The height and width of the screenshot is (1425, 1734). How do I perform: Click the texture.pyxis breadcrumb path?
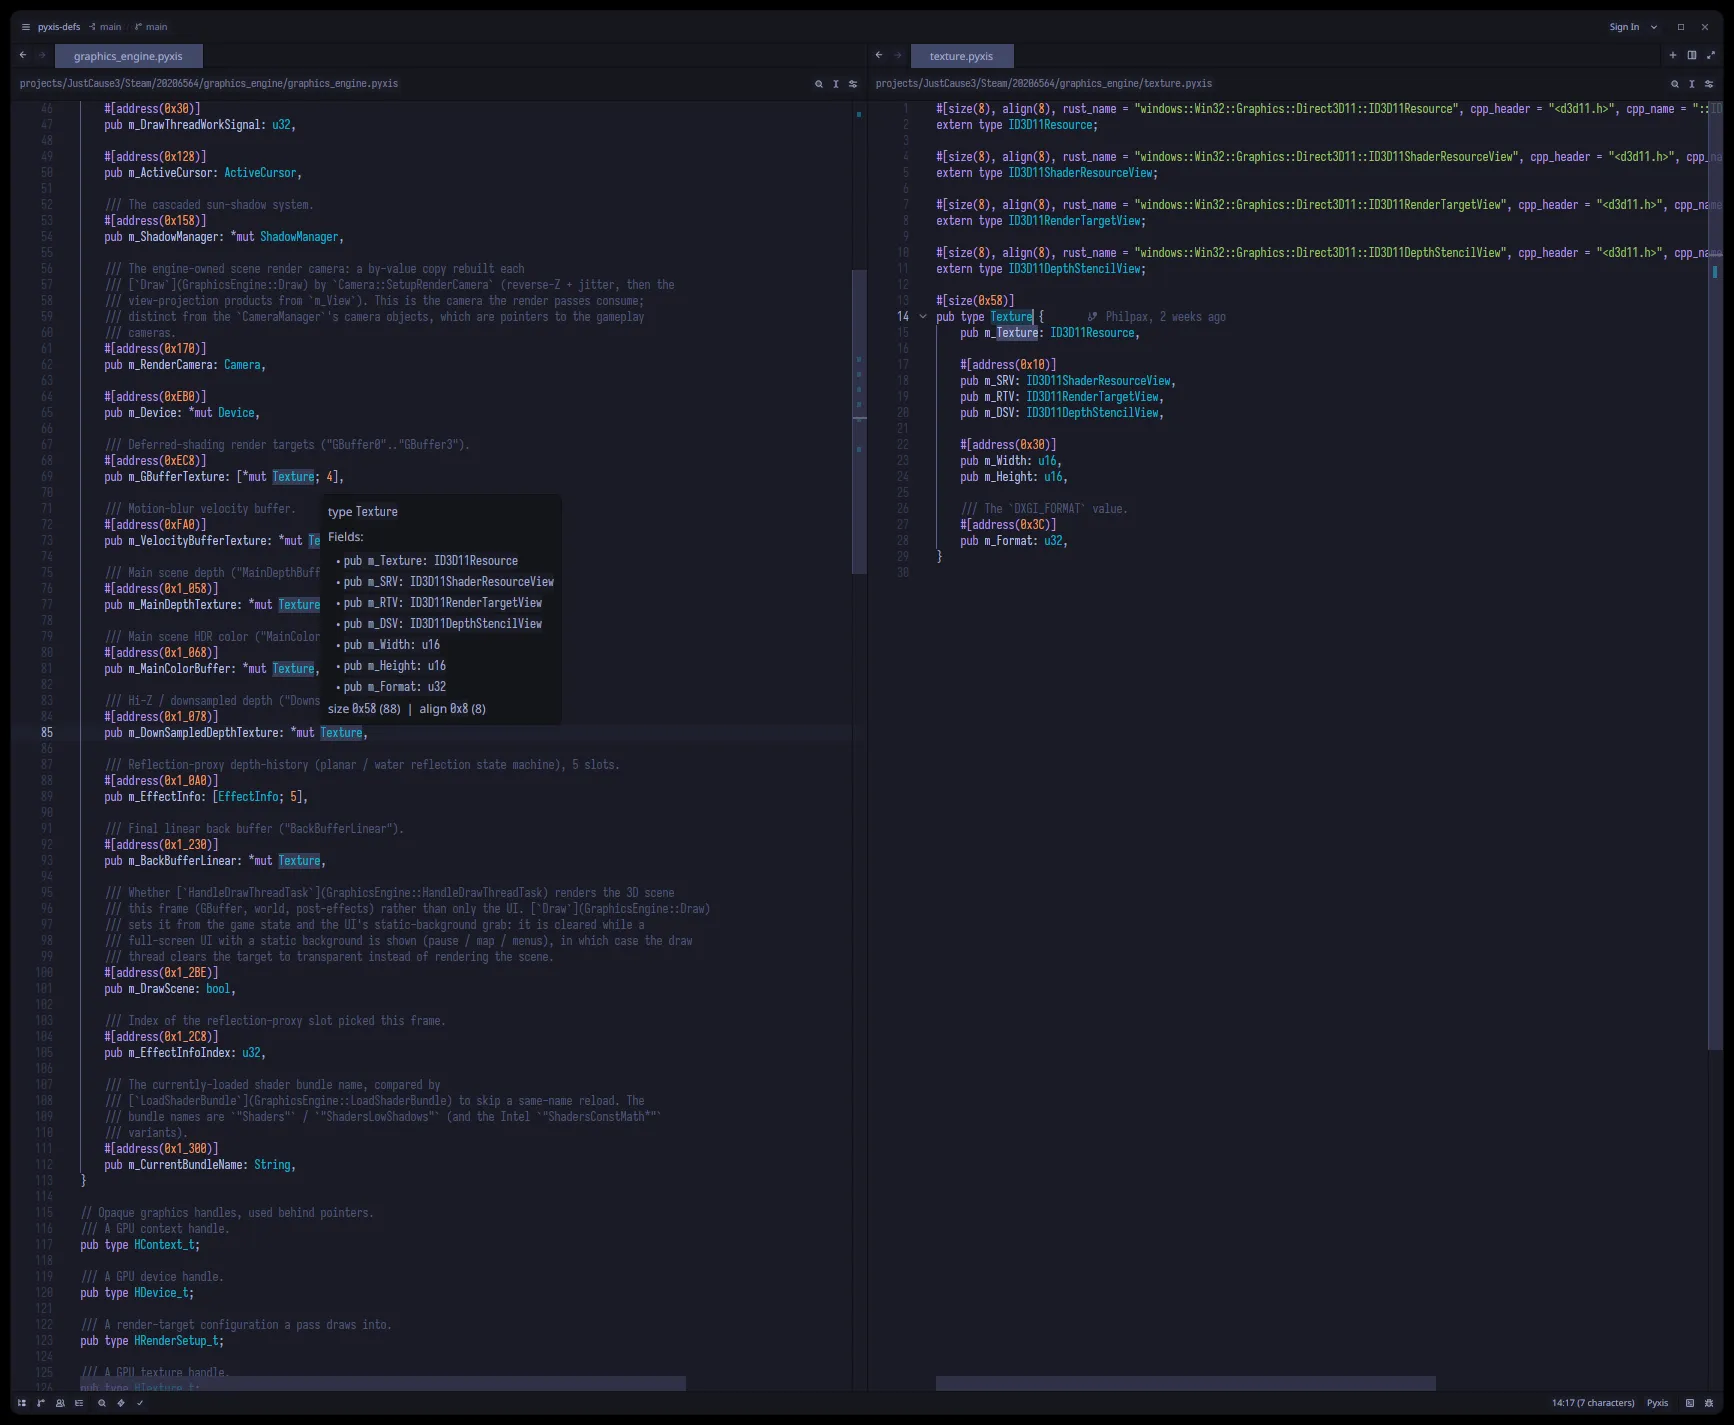click(x=1044, y=84)
